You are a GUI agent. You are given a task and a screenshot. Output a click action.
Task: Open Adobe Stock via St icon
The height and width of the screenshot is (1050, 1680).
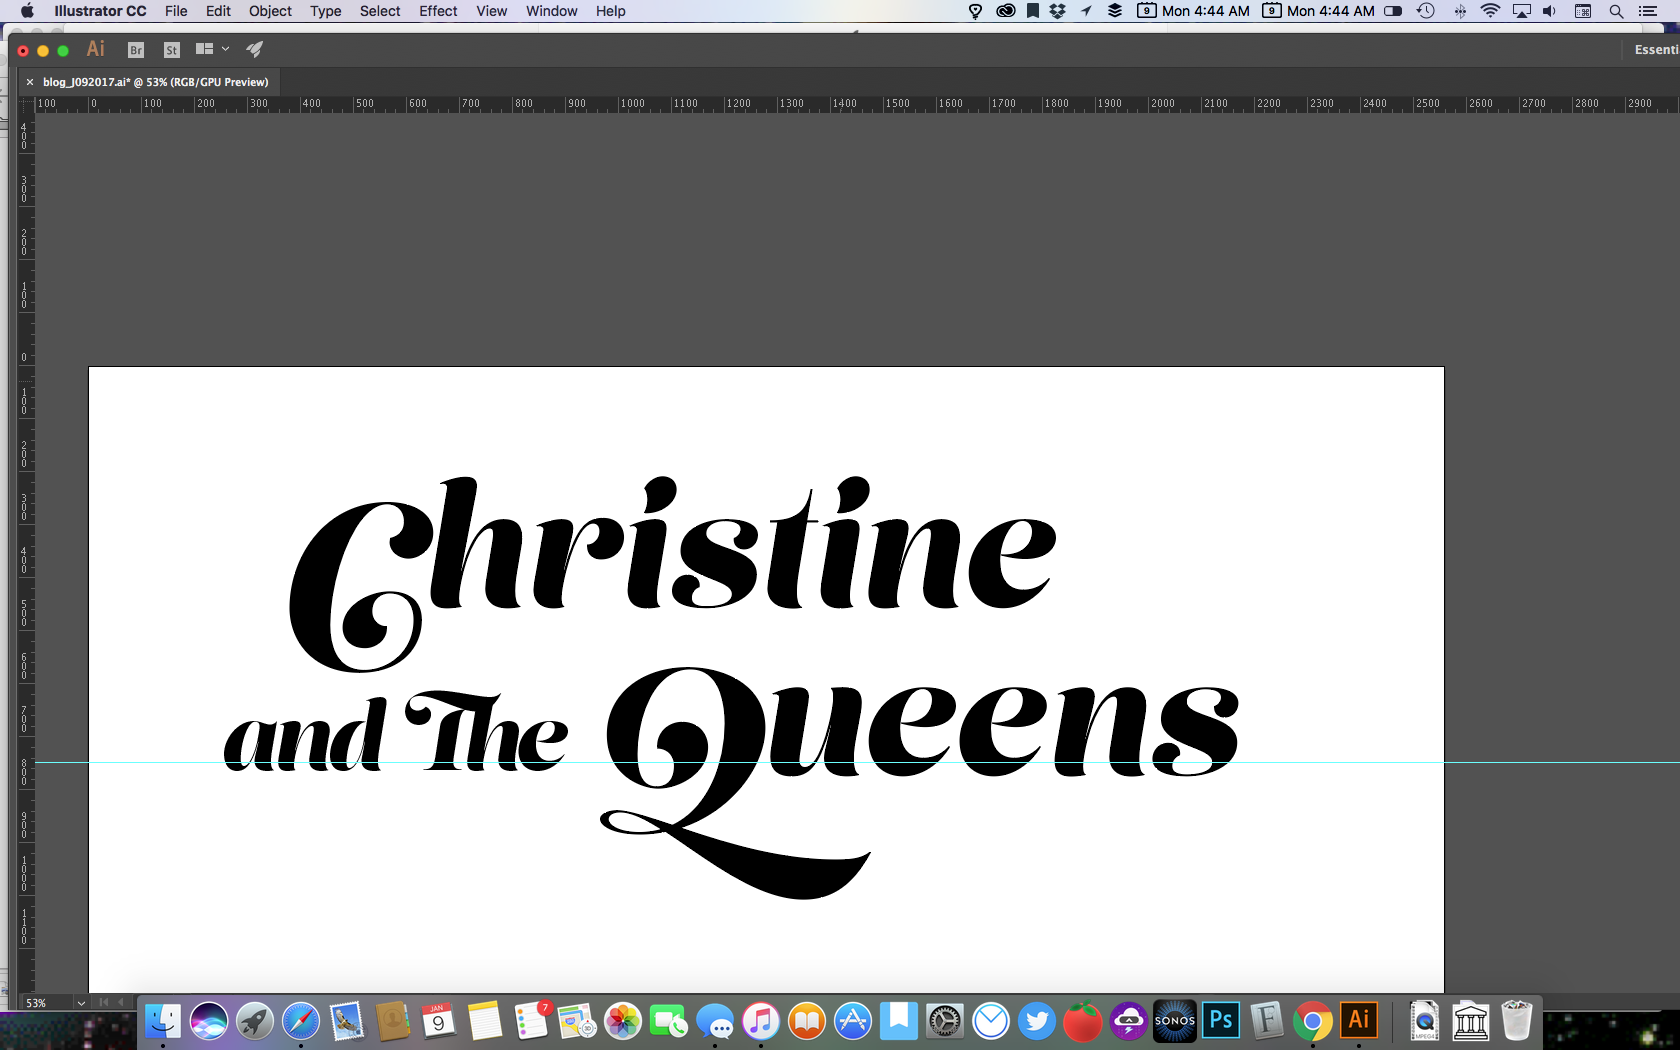tap(172, 50)
